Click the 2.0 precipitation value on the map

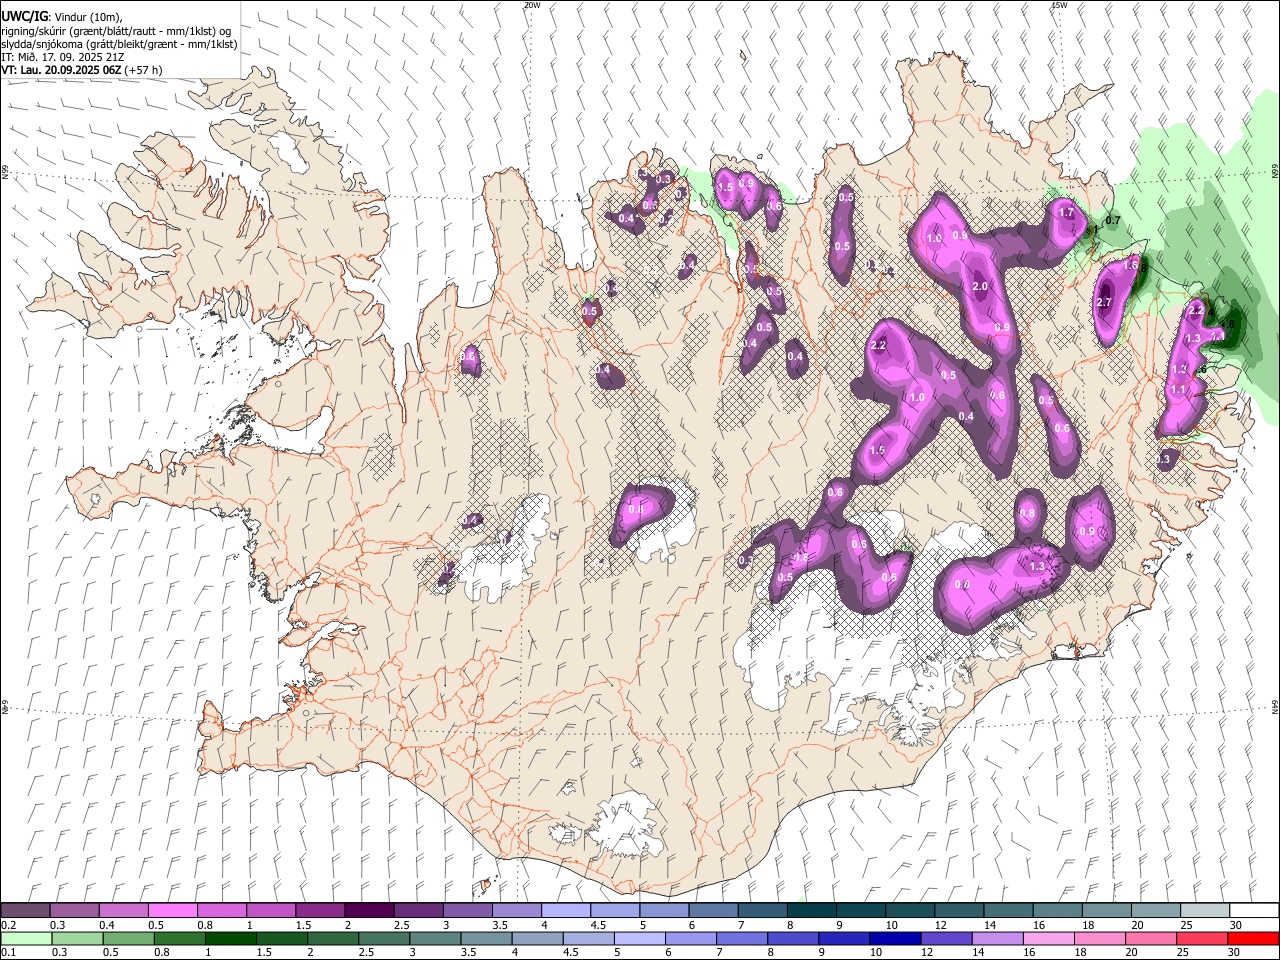click(x=980, y=286)
